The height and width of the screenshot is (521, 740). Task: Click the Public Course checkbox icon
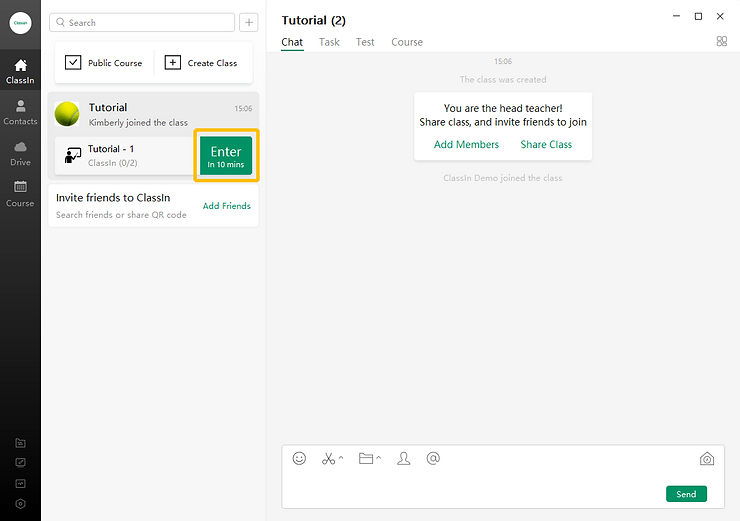click(73, 62)
